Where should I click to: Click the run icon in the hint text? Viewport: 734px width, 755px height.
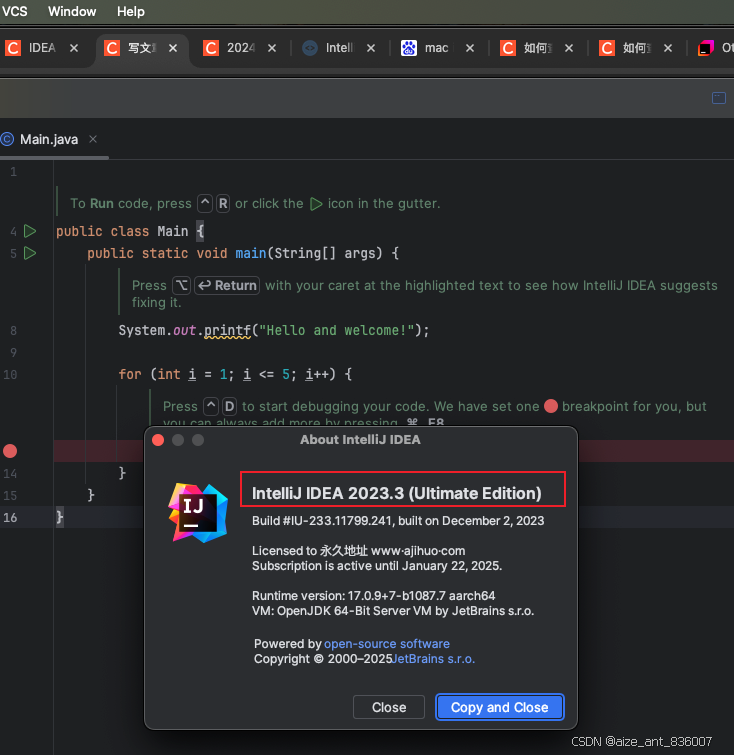316,204
